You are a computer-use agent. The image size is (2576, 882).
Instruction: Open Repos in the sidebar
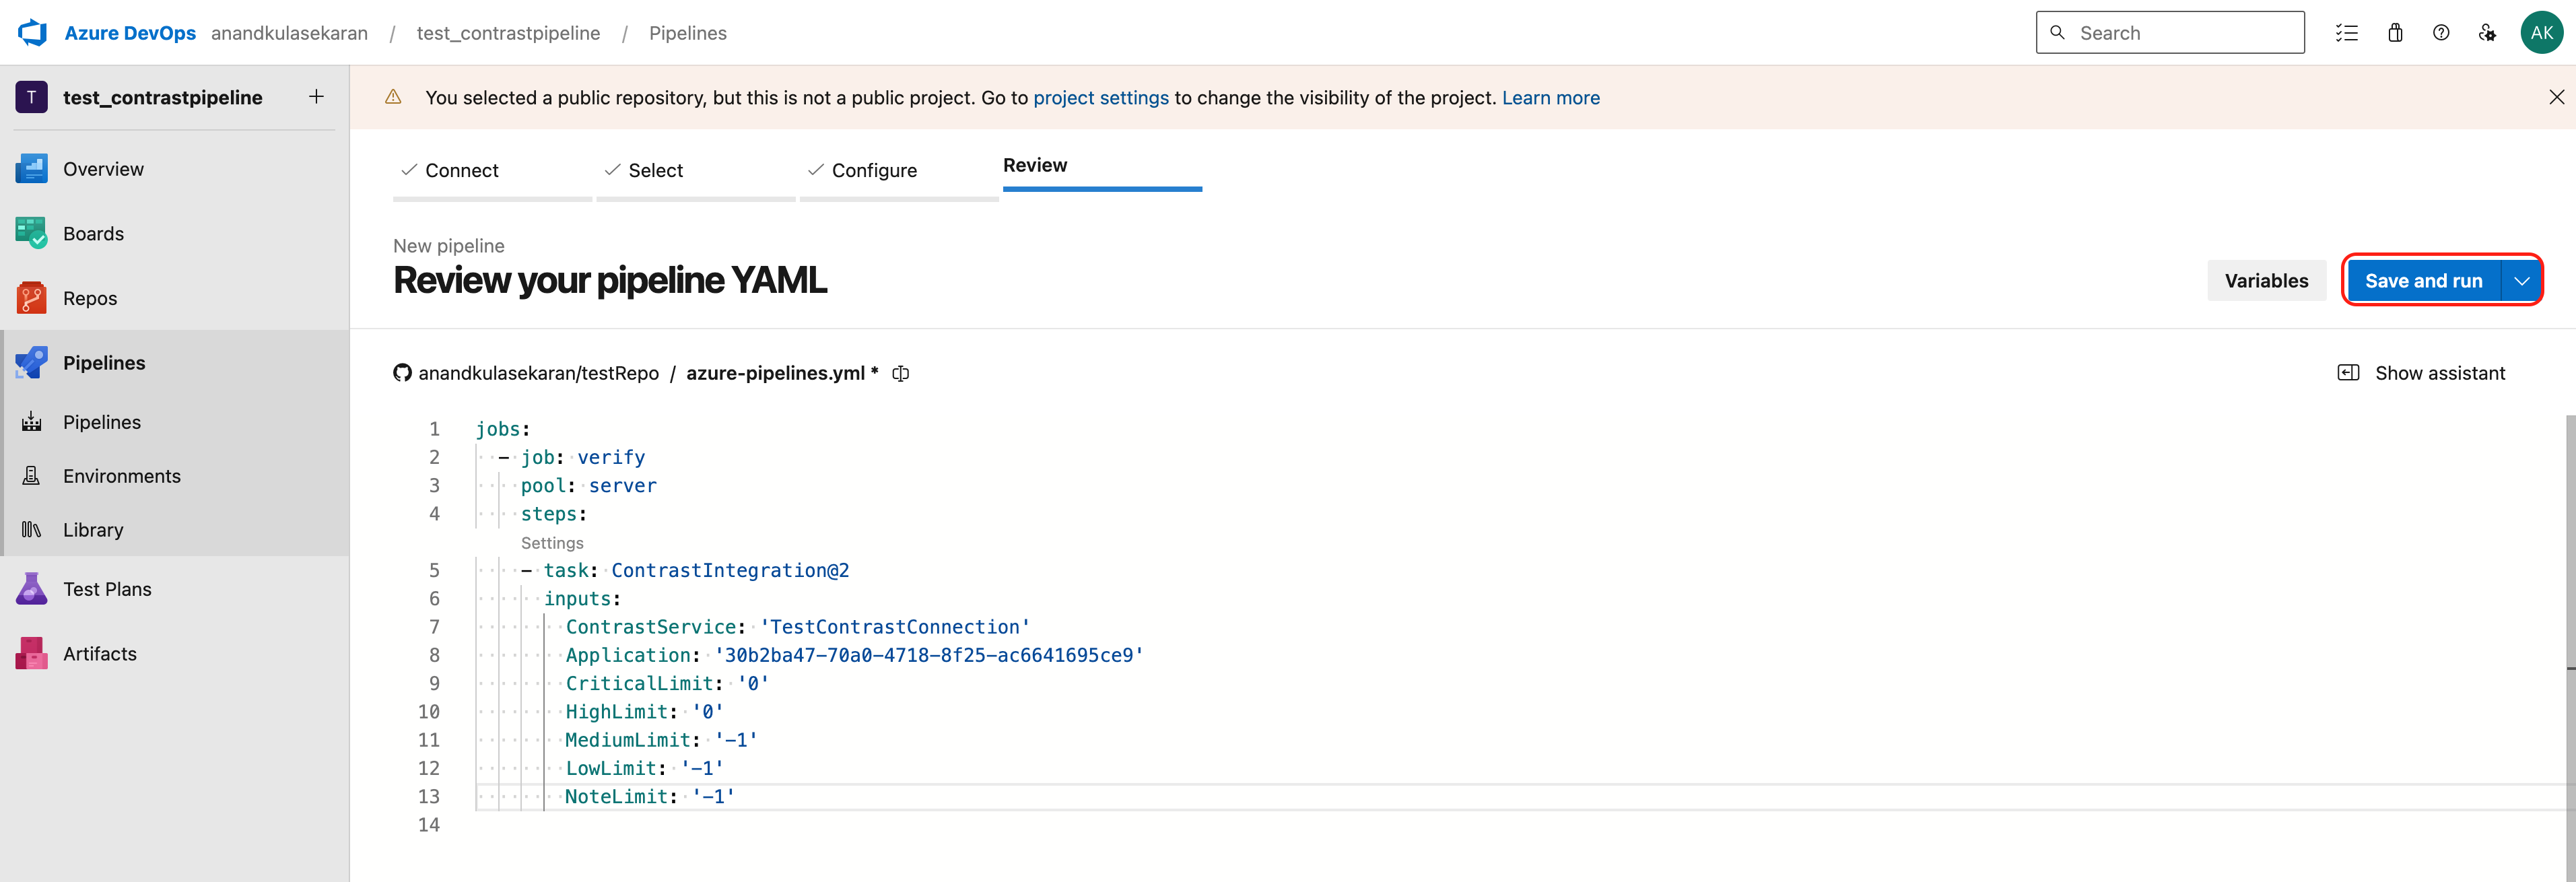pos(175,298)
